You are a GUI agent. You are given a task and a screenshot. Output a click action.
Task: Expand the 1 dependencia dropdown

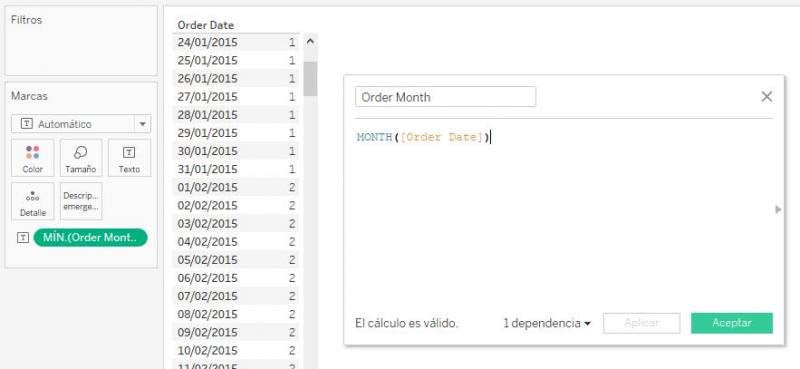point(547,323)
